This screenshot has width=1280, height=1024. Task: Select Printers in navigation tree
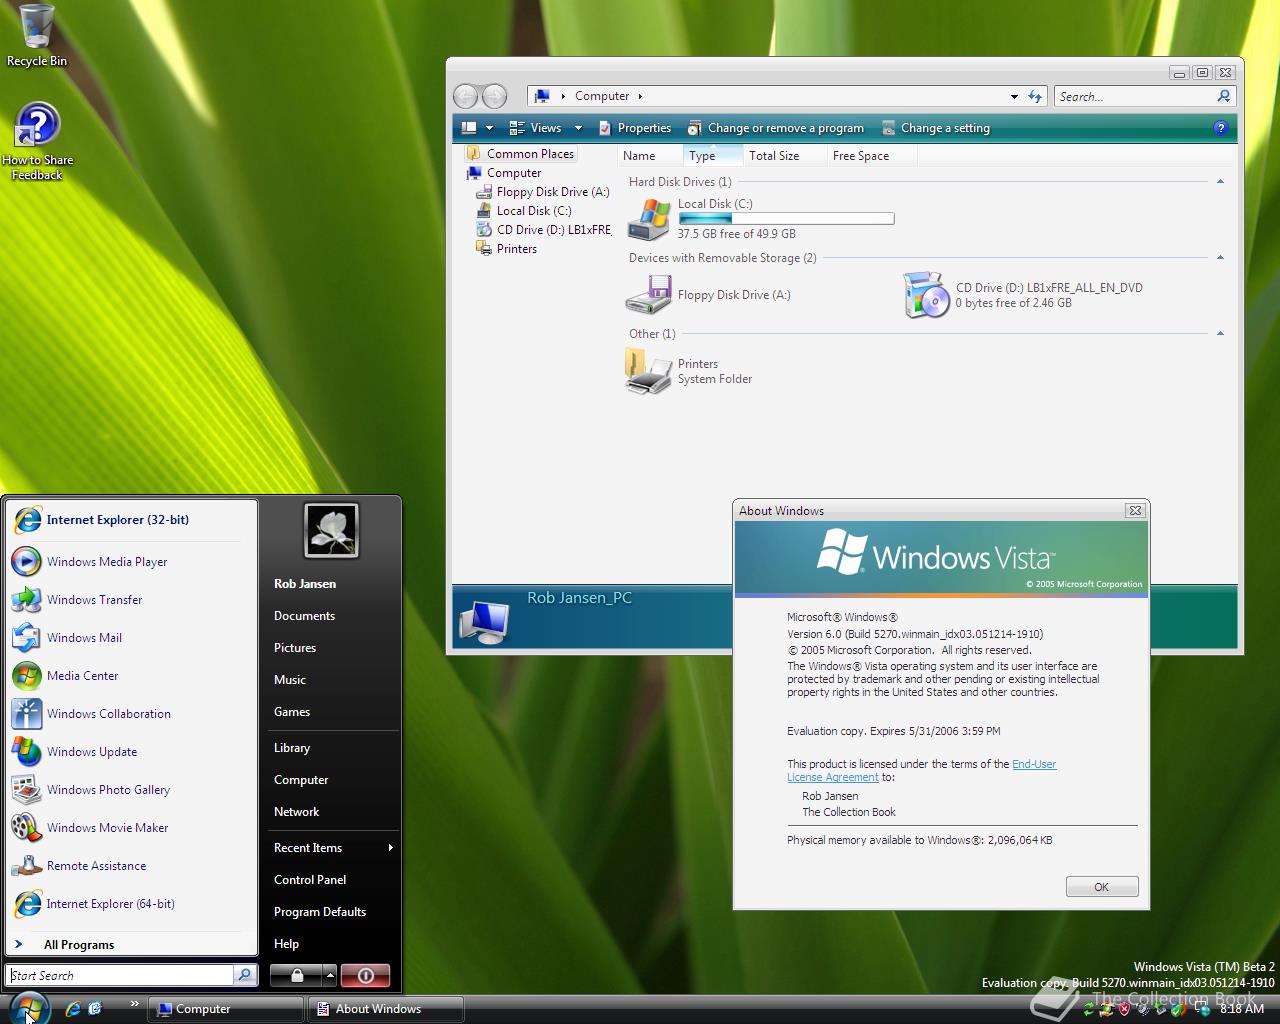[507, 249]
